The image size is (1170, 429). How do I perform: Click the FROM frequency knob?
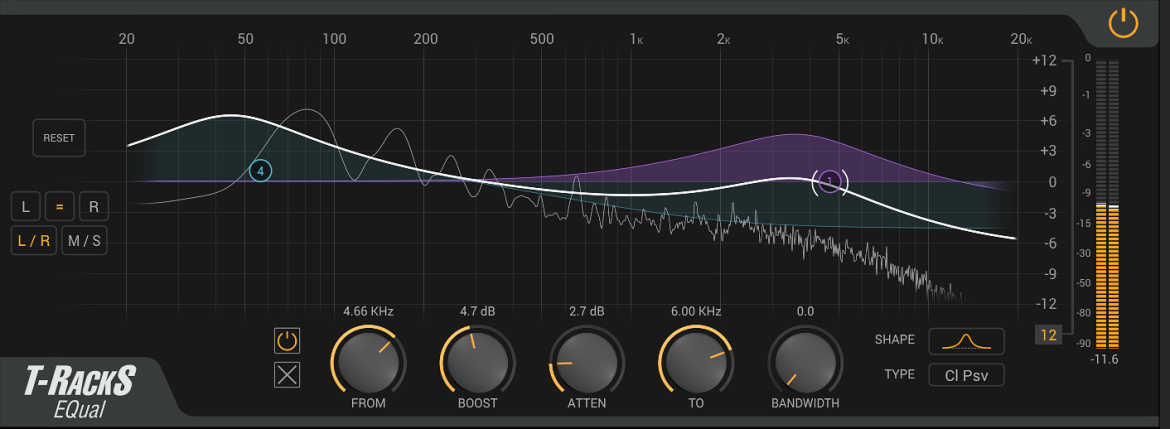369,361
